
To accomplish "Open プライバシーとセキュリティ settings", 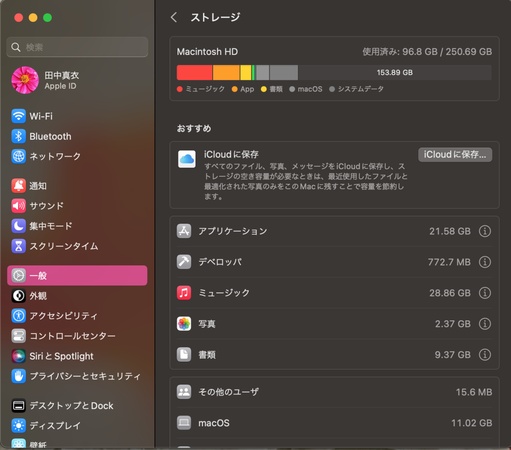I will tap(77, 376).
